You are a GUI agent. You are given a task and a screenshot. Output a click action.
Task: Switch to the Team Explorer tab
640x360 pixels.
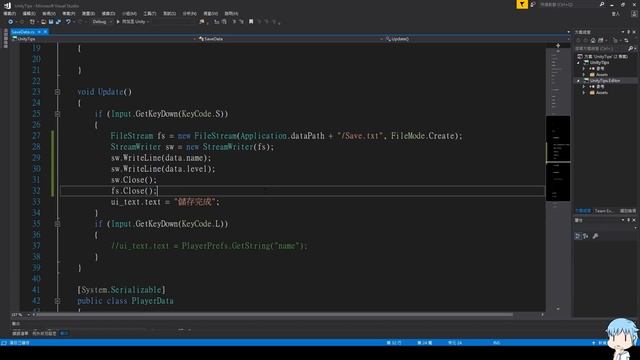[604, 211]
